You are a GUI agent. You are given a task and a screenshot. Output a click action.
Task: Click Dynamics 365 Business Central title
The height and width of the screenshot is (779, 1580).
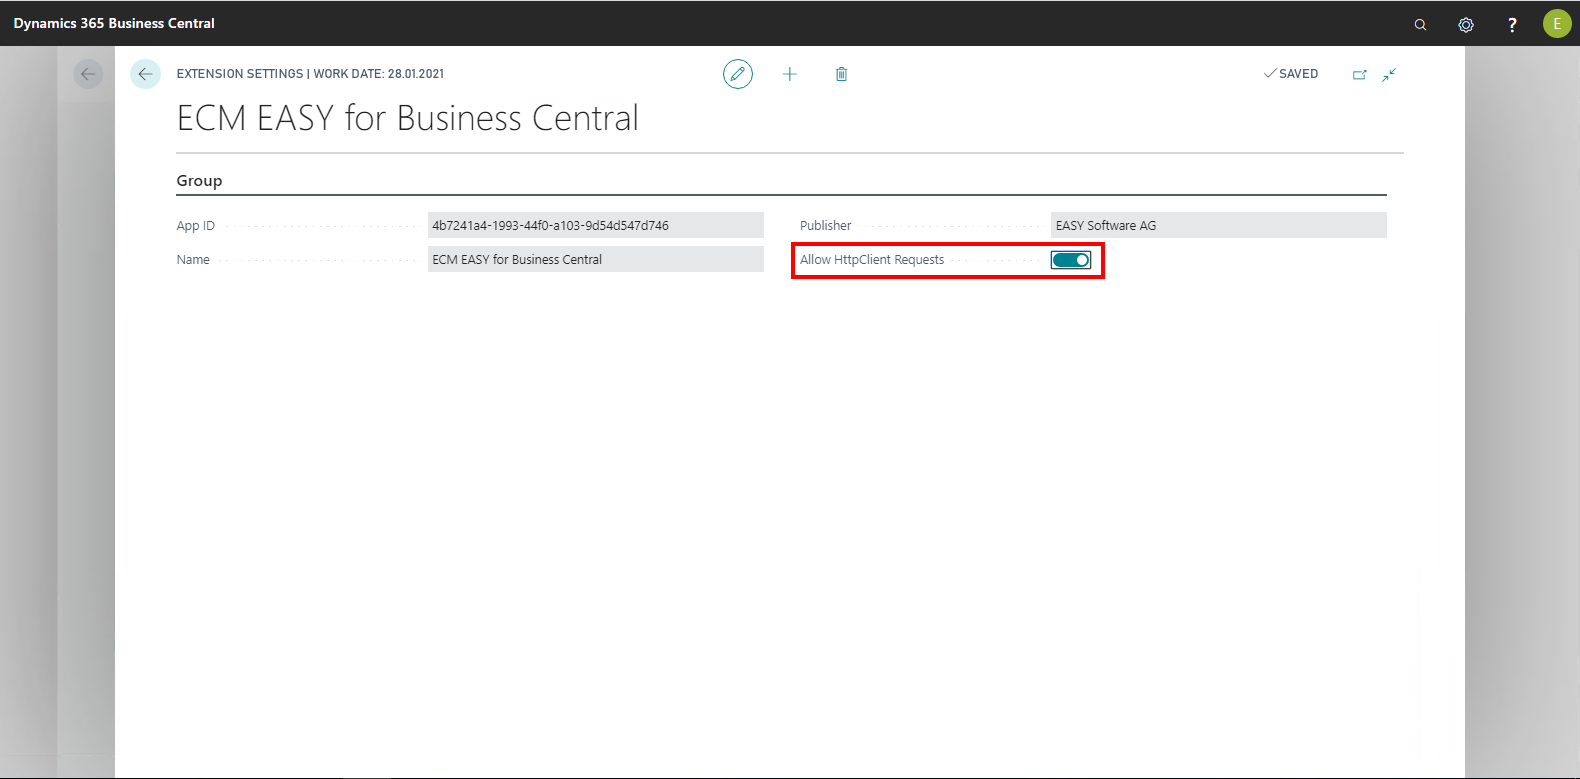coord(114,23)
